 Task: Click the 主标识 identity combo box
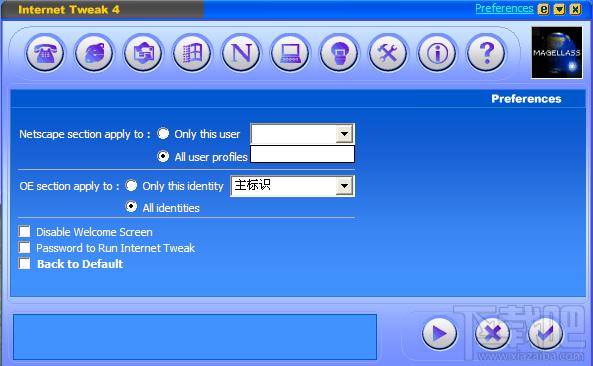[292, 186]
